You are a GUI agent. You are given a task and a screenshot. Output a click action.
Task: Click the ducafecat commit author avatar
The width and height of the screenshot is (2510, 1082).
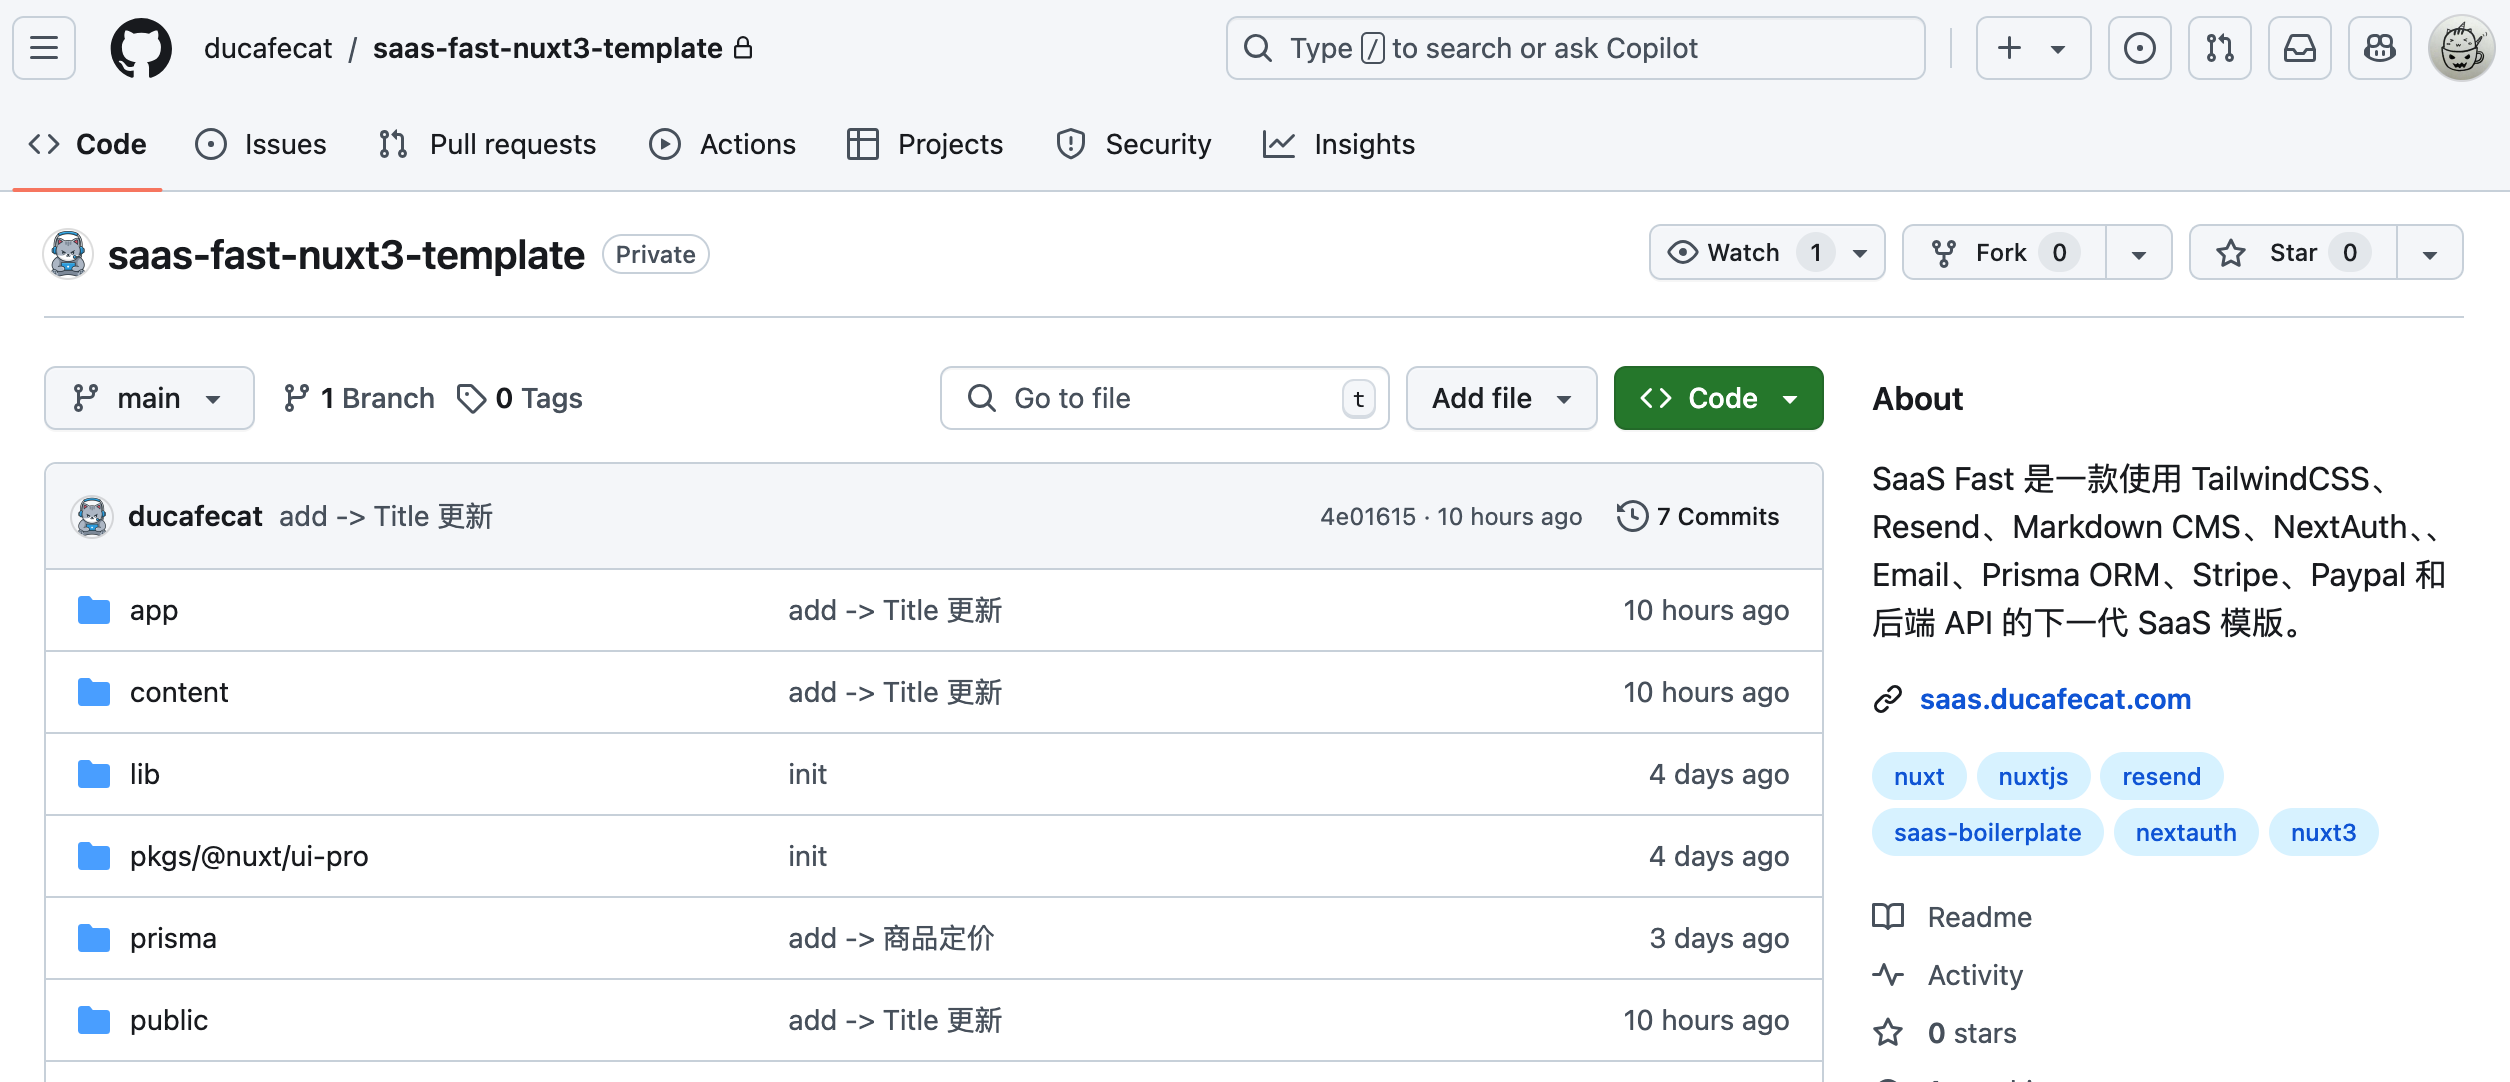pyautogui.click(x=92, y=516)
